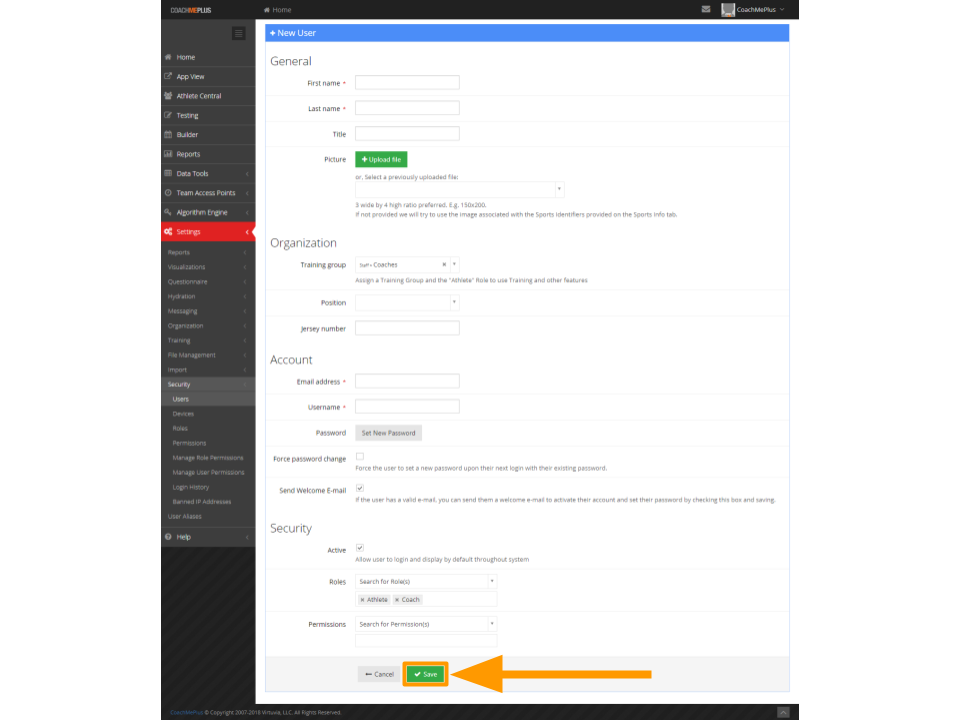Click the Builder calendar icon in sidebar

(168, 135)
